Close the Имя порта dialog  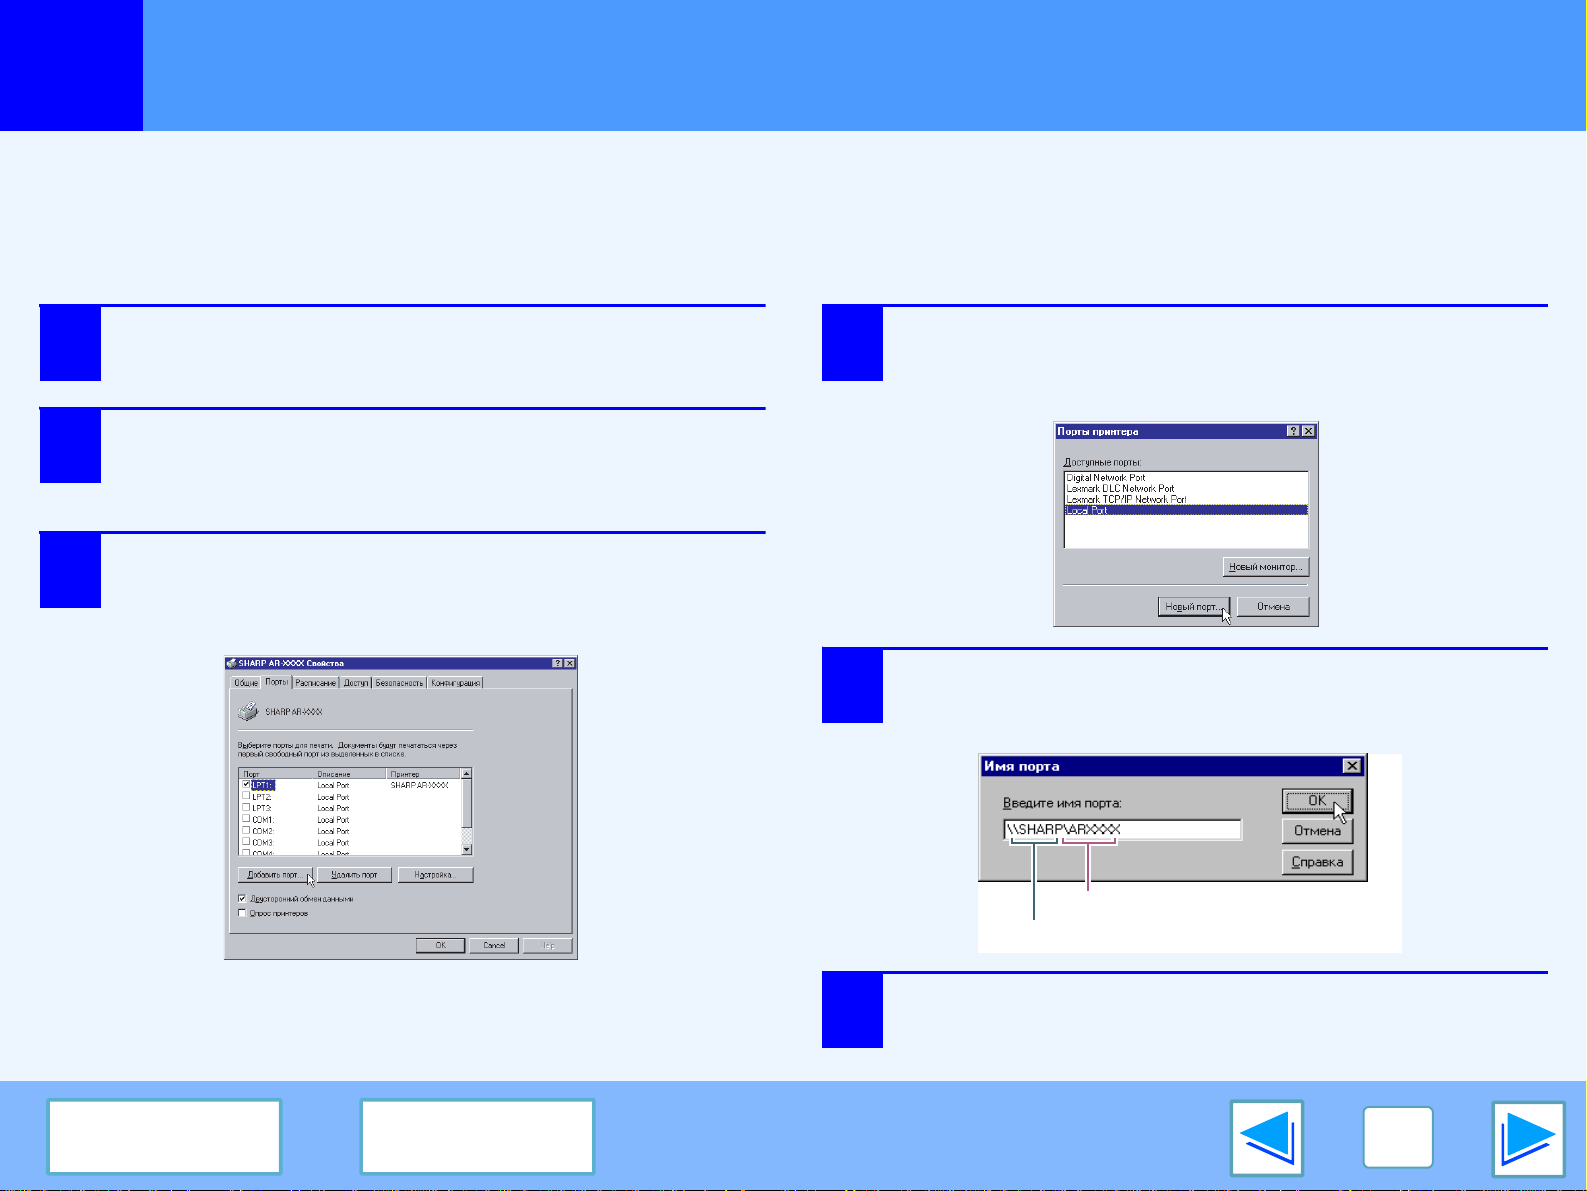pos(1351,766)
